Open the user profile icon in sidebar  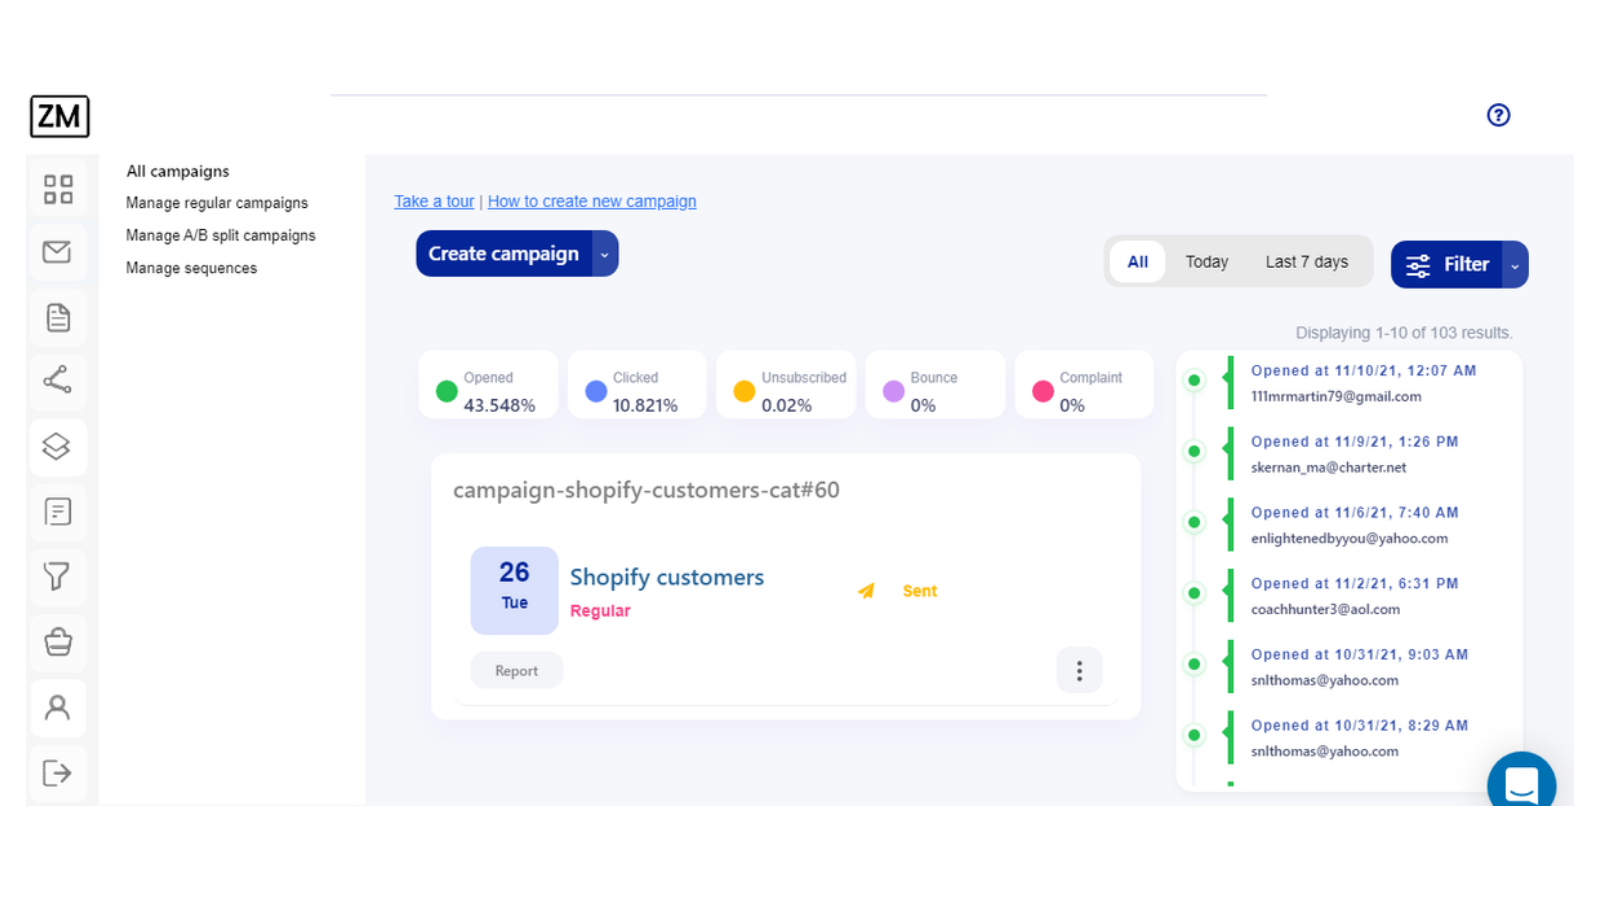[58, 708]
